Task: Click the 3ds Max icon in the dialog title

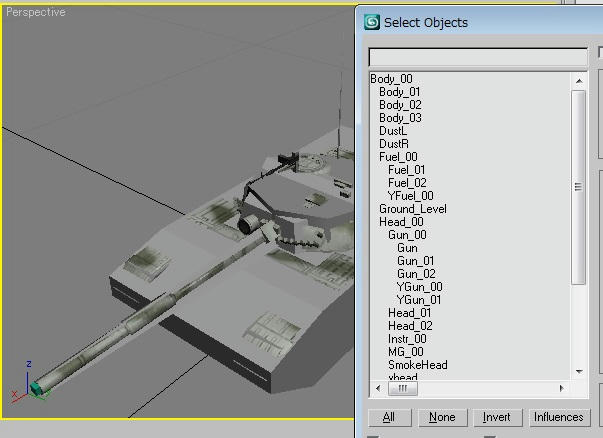Action: (x=372, y=22)
